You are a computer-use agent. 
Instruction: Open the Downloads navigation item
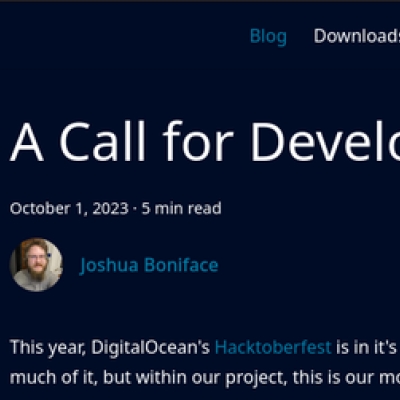pyautogui.click(x=357, y=36)
